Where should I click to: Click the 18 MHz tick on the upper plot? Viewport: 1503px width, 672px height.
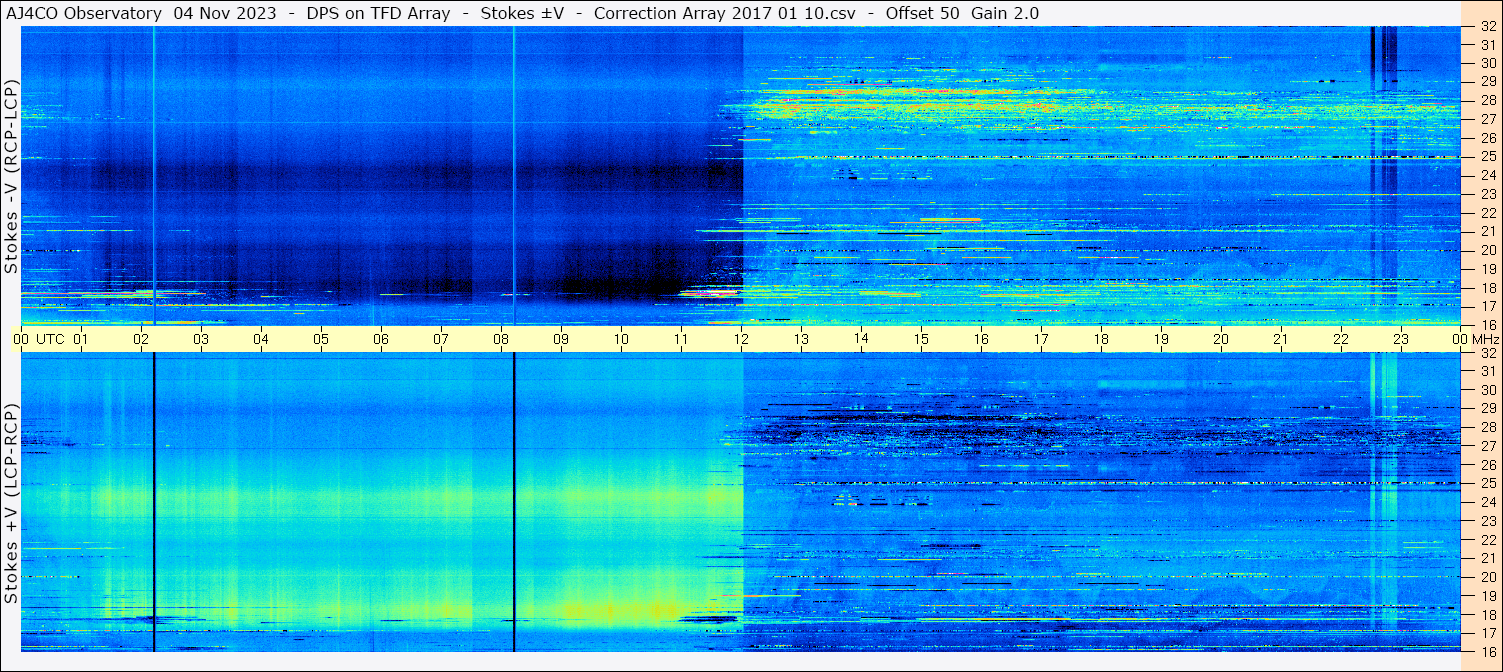tap(1487, 288)
